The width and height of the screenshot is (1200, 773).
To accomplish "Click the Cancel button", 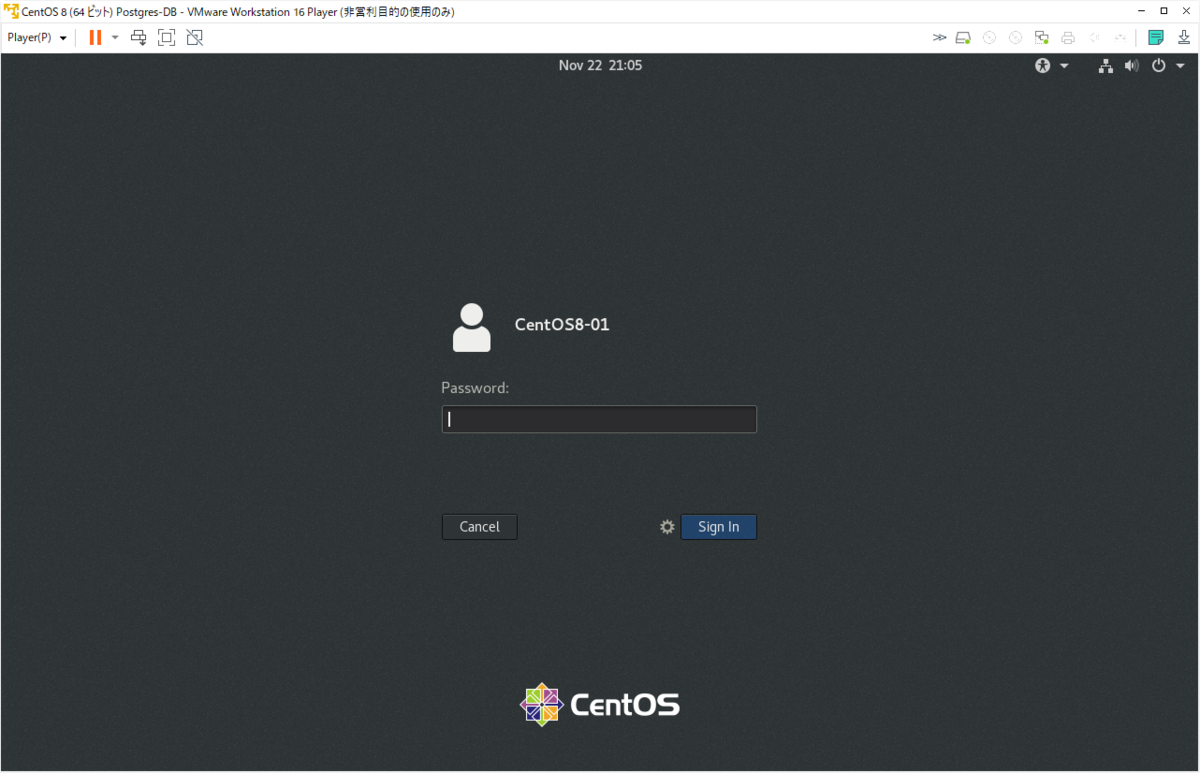I will pos(480,527).
